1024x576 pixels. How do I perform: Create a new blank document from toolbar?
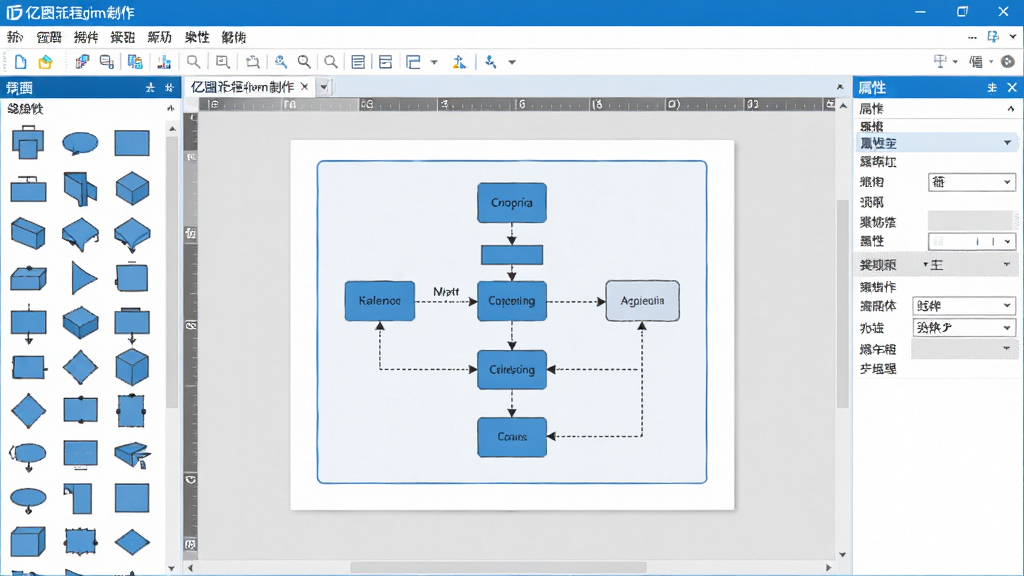click(20, 62)
